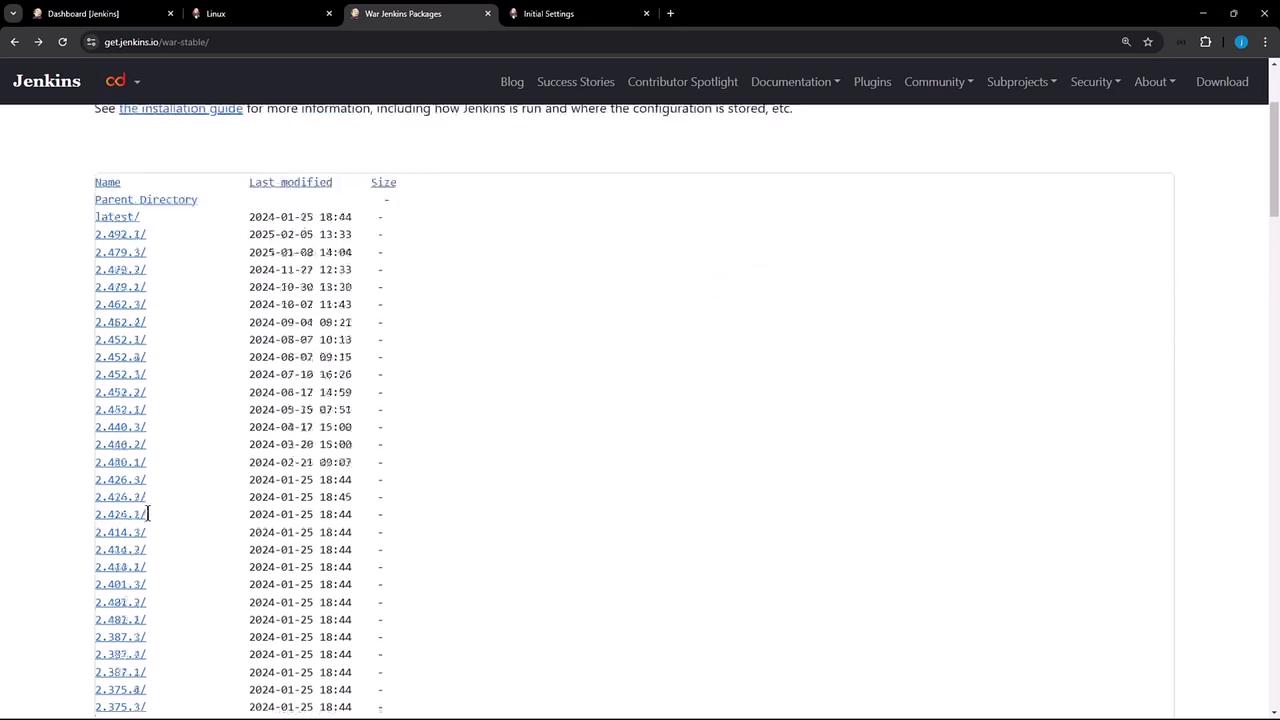This screenshot has width=1280, height=720.
Task: Open the 2.440.2/ version folder
Action: pyautogui.click(x=120, y=444)
